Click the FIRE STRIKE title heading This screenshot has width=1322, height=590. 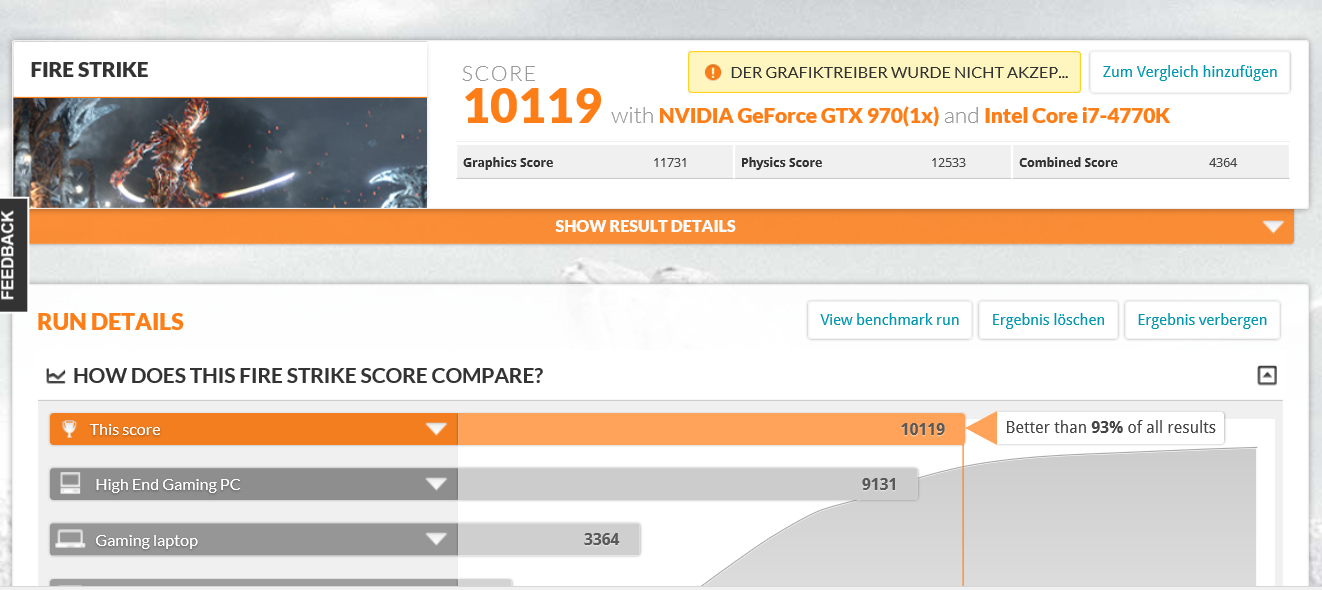pos(89,70)
